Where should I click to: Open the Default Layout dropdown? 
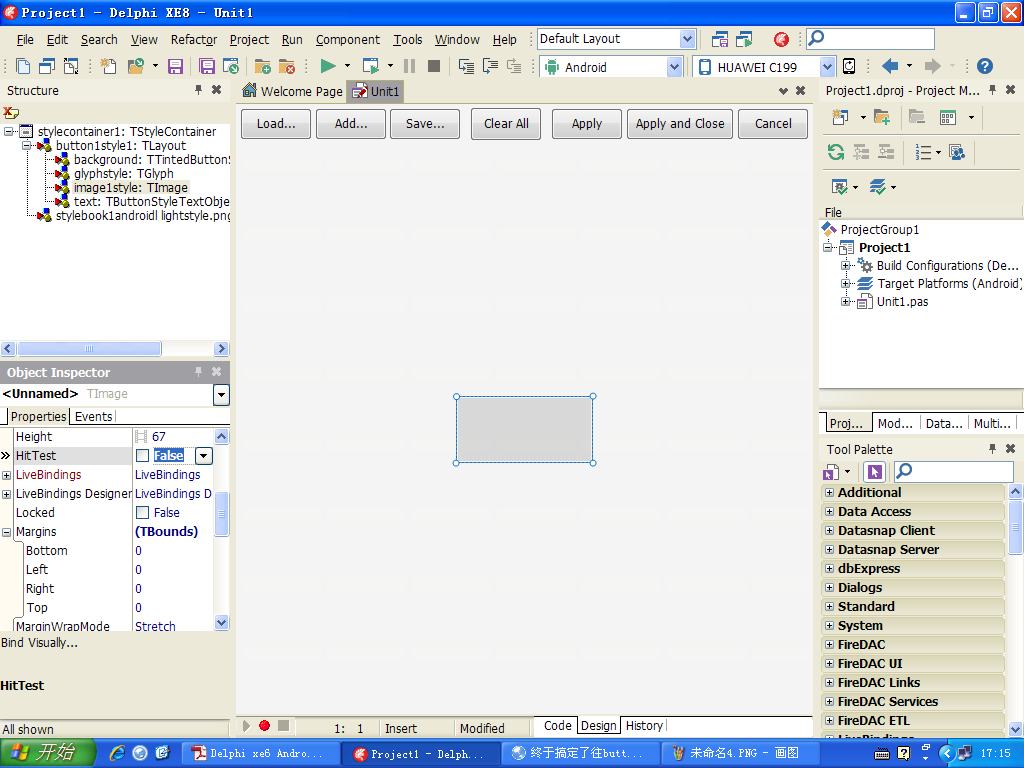687,39
